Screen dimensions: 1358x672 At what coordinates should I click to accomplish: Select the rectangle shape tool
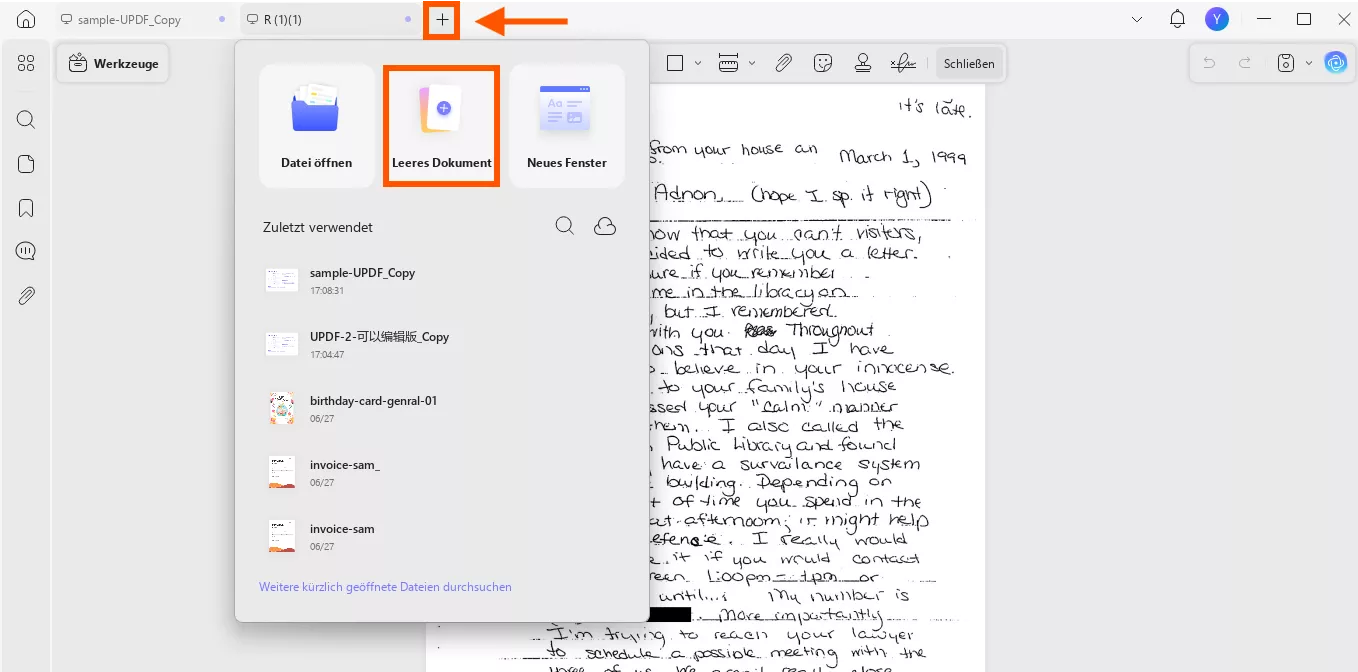(x=675, y=63)
